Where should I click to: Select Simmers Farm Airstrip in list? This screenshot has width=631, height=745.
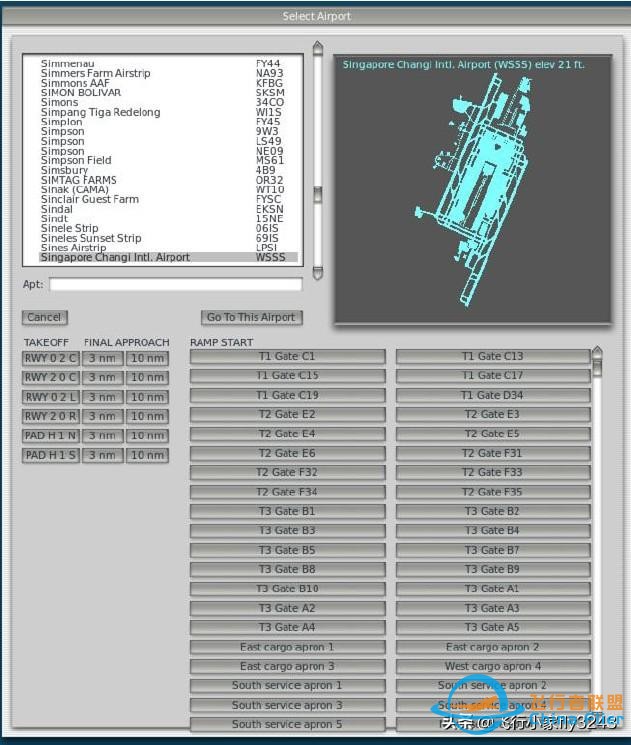click(168, 73)
